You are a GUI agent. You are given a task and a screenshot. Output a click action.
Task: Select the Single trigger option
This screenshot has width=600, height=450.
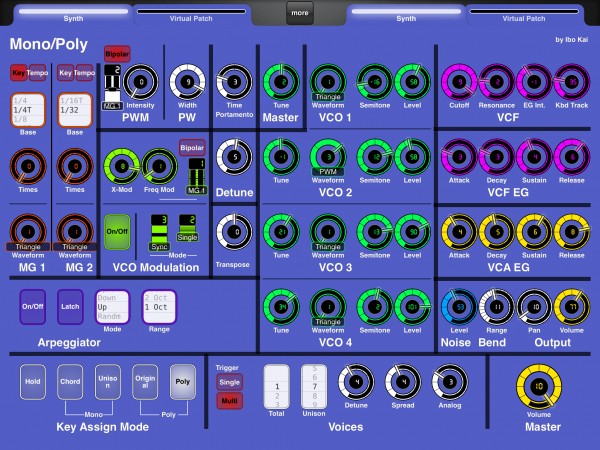(x=230, y=382)
